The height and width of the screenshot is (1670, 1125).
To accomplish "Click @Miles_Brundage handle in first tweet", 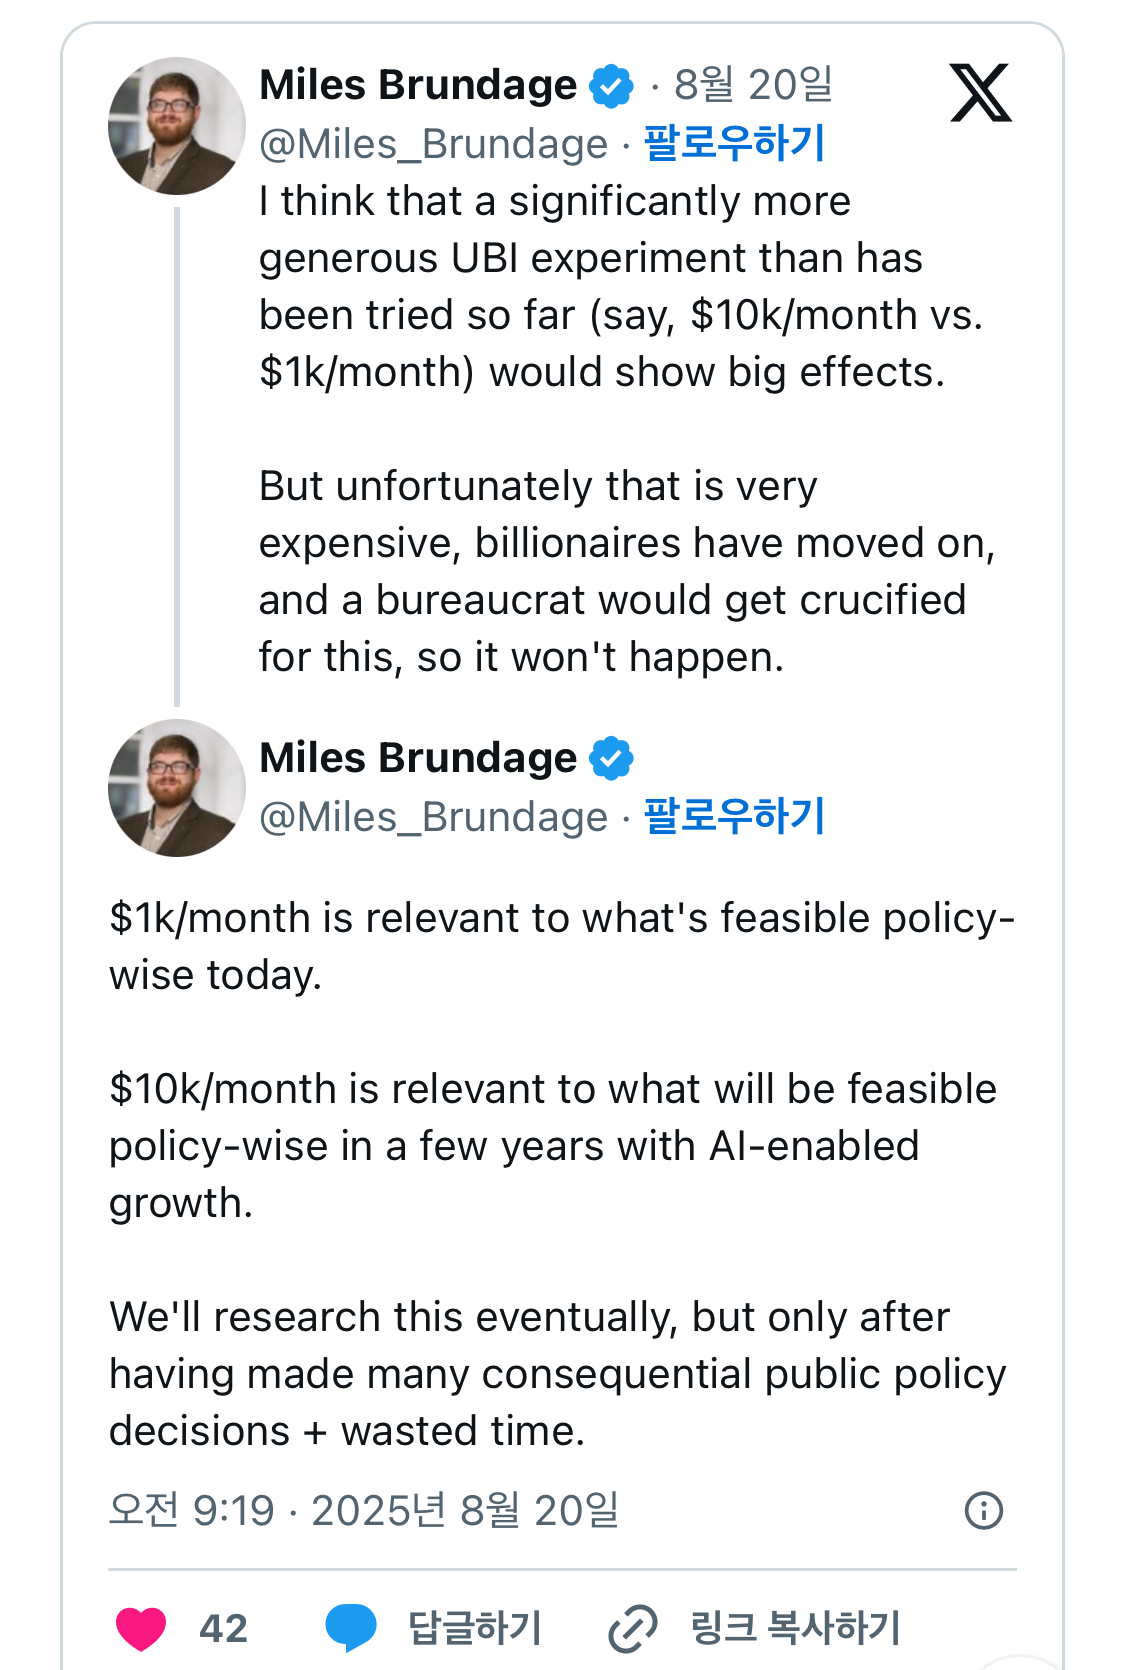I will 433,145.
